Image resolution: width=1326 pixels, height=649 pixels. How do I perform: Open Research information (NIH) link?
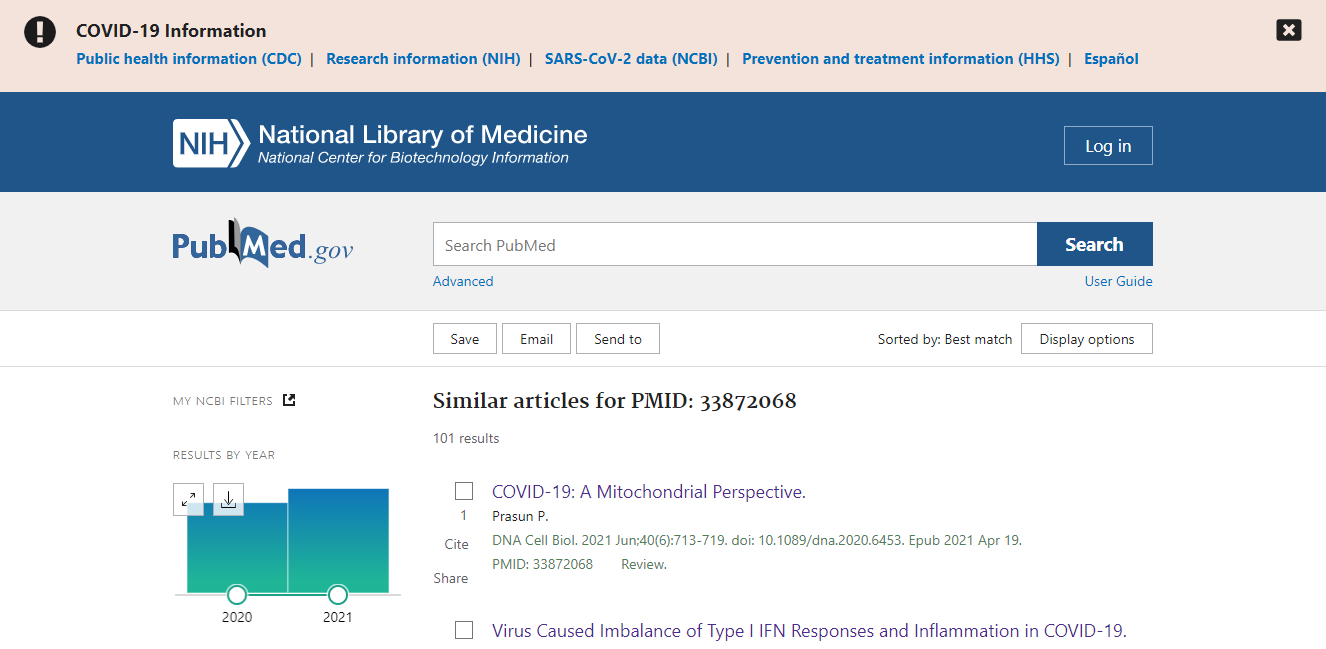[423, 59]
